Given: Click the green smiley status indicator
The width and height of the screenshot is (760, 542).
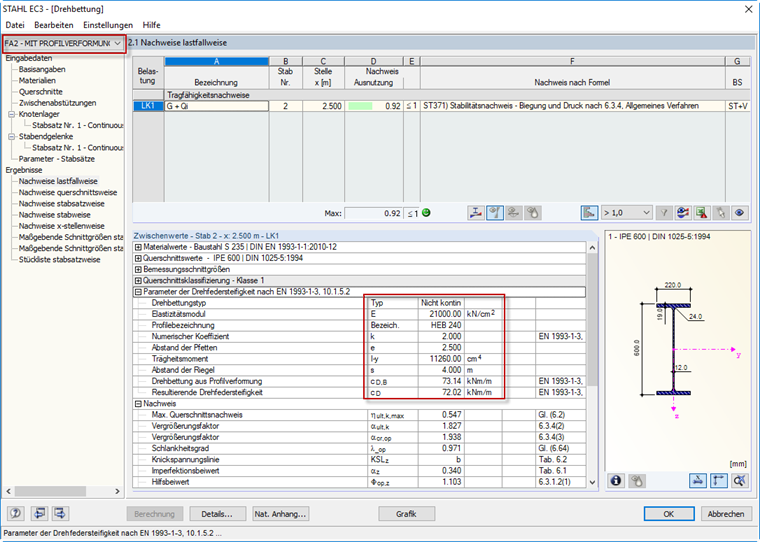Looking at the screenshot, I should [426, 213].
